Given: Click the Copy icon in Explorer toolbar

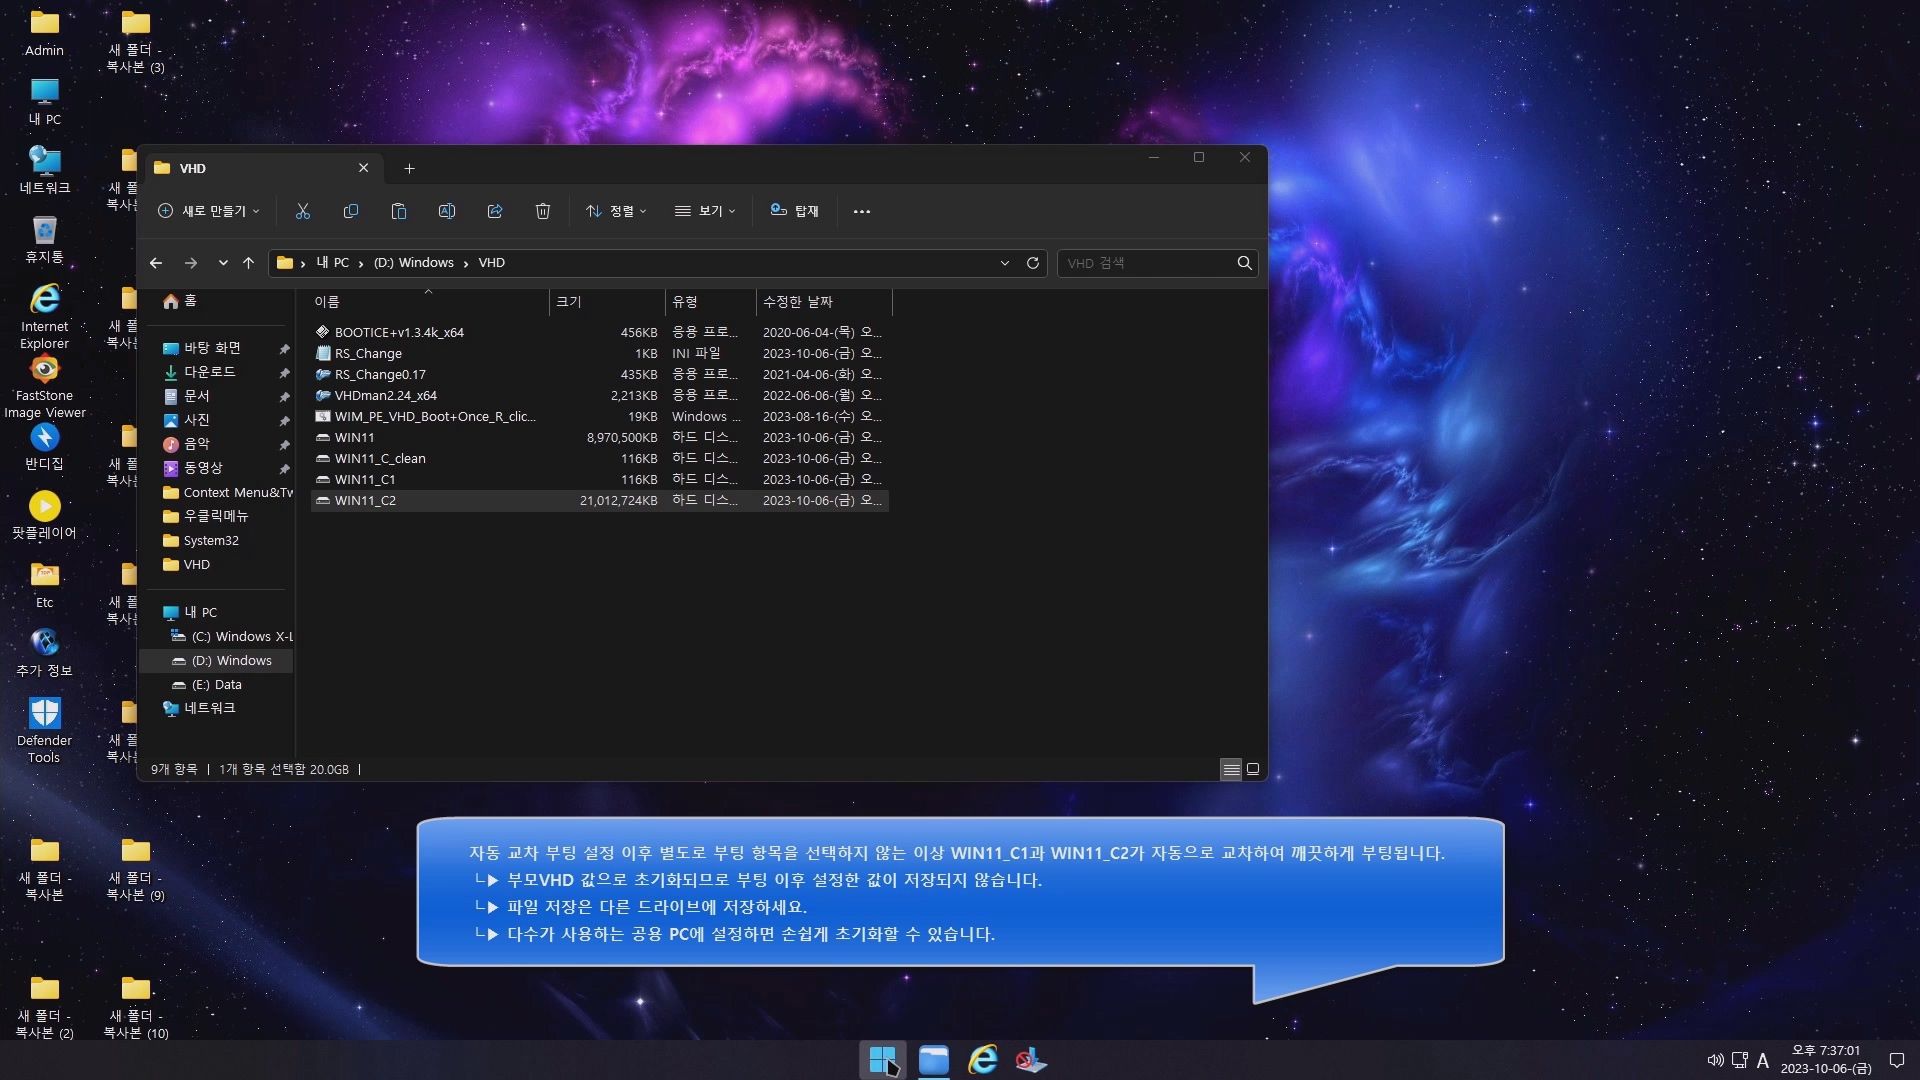Looking at the screenshot, I should point(351,211).
